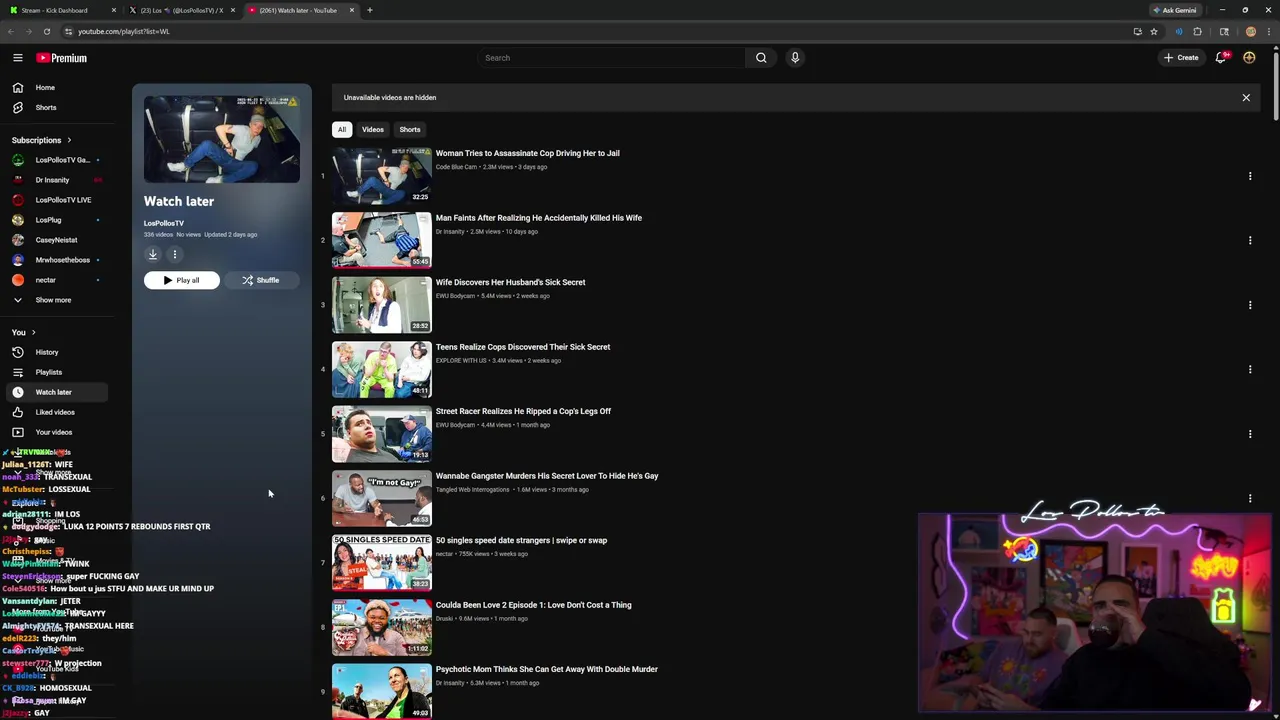Image resolution: width=1280 pixels, height=720 pixels.
Task: Click Play all button
Action: [182, 280]
